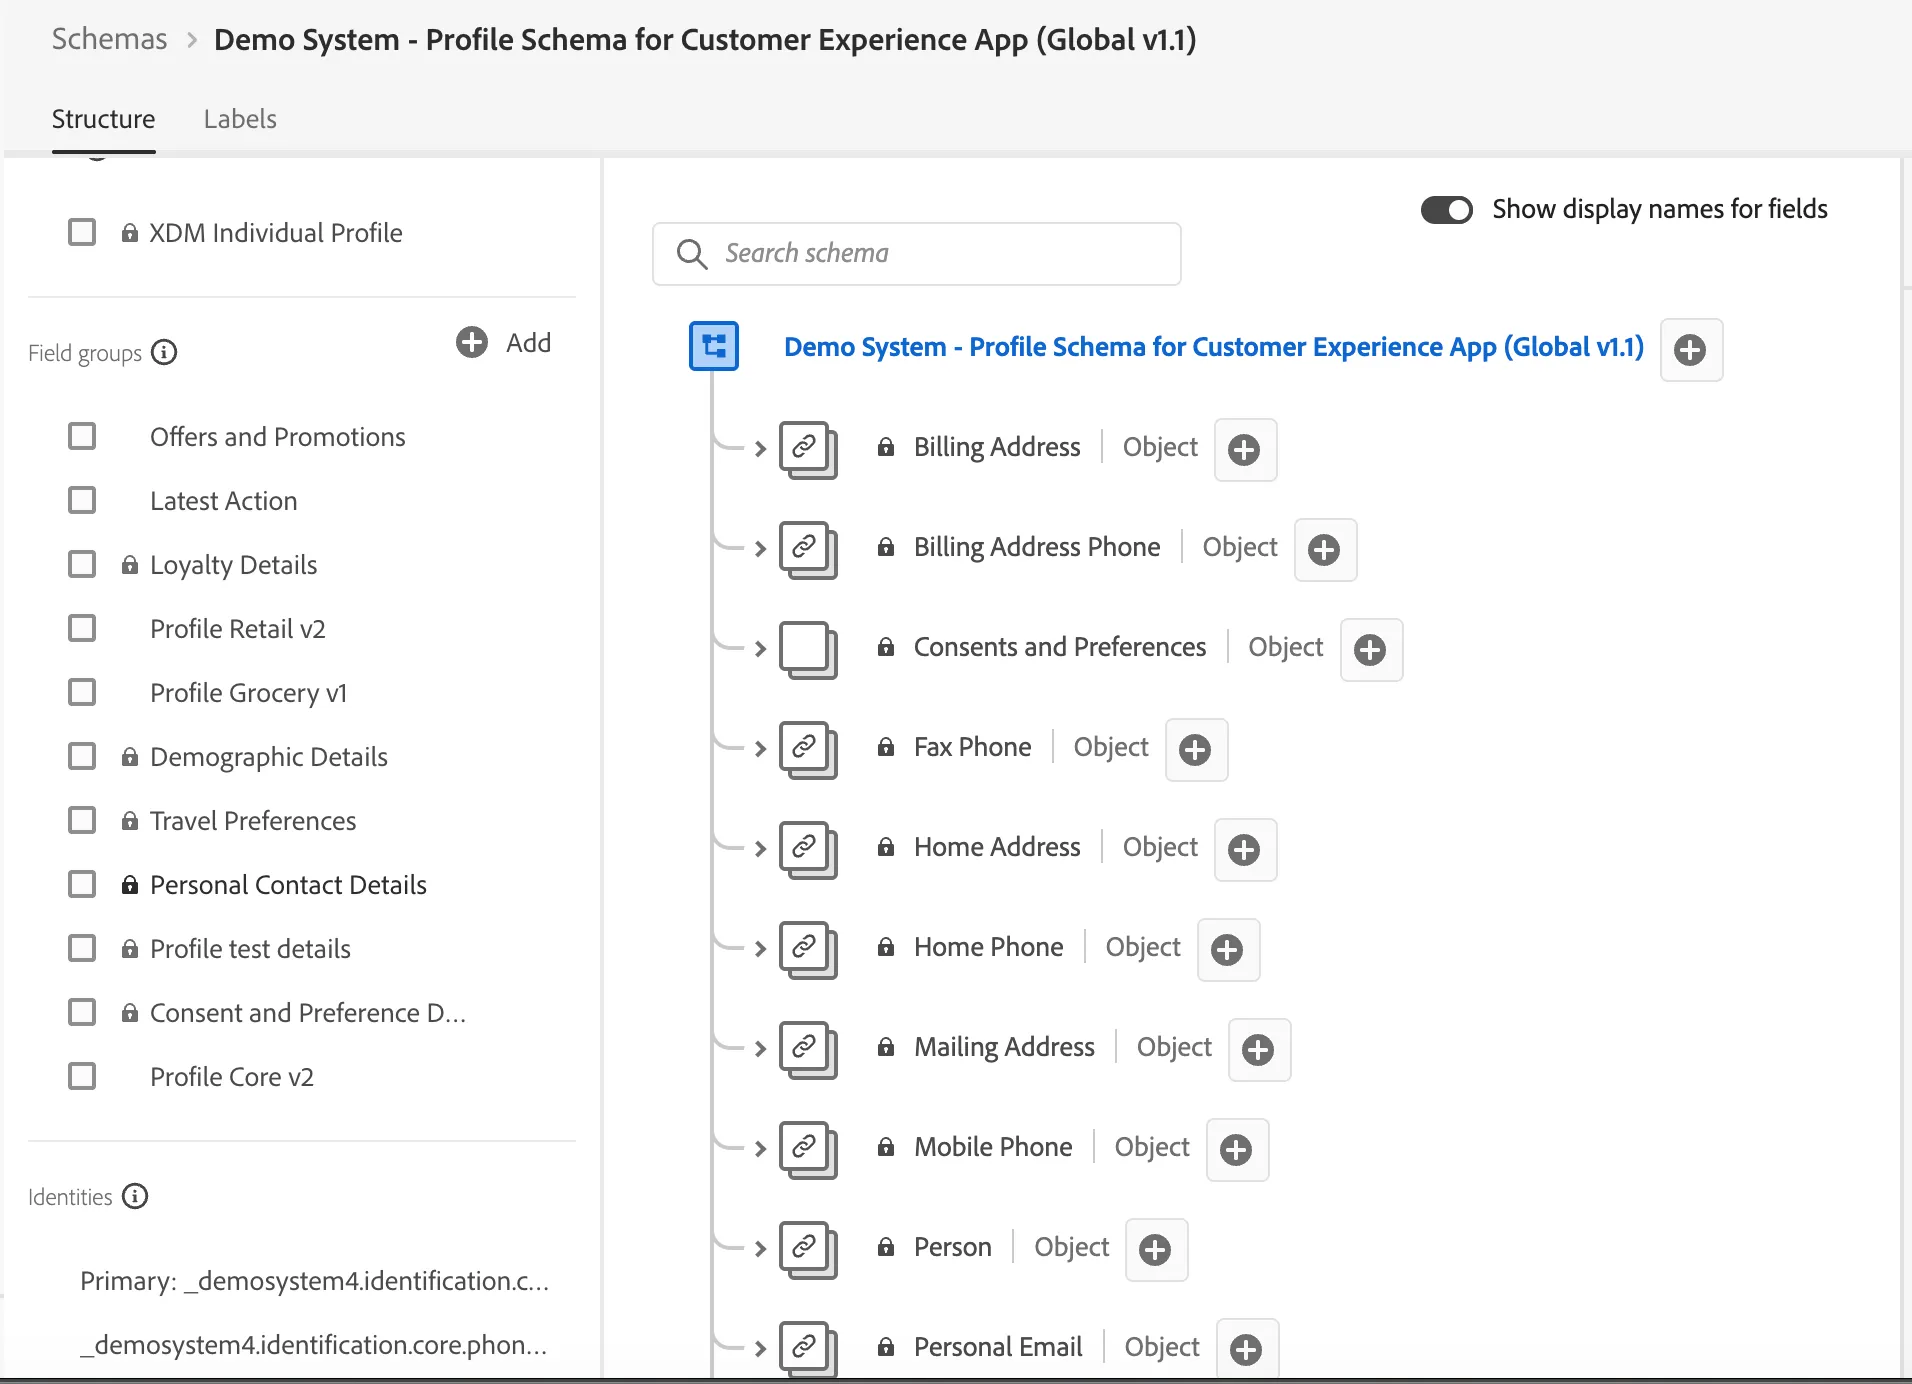This screenshot has height=1384, width=1912.
Task: Select the Structure tab
Action: tap(103, 119)
